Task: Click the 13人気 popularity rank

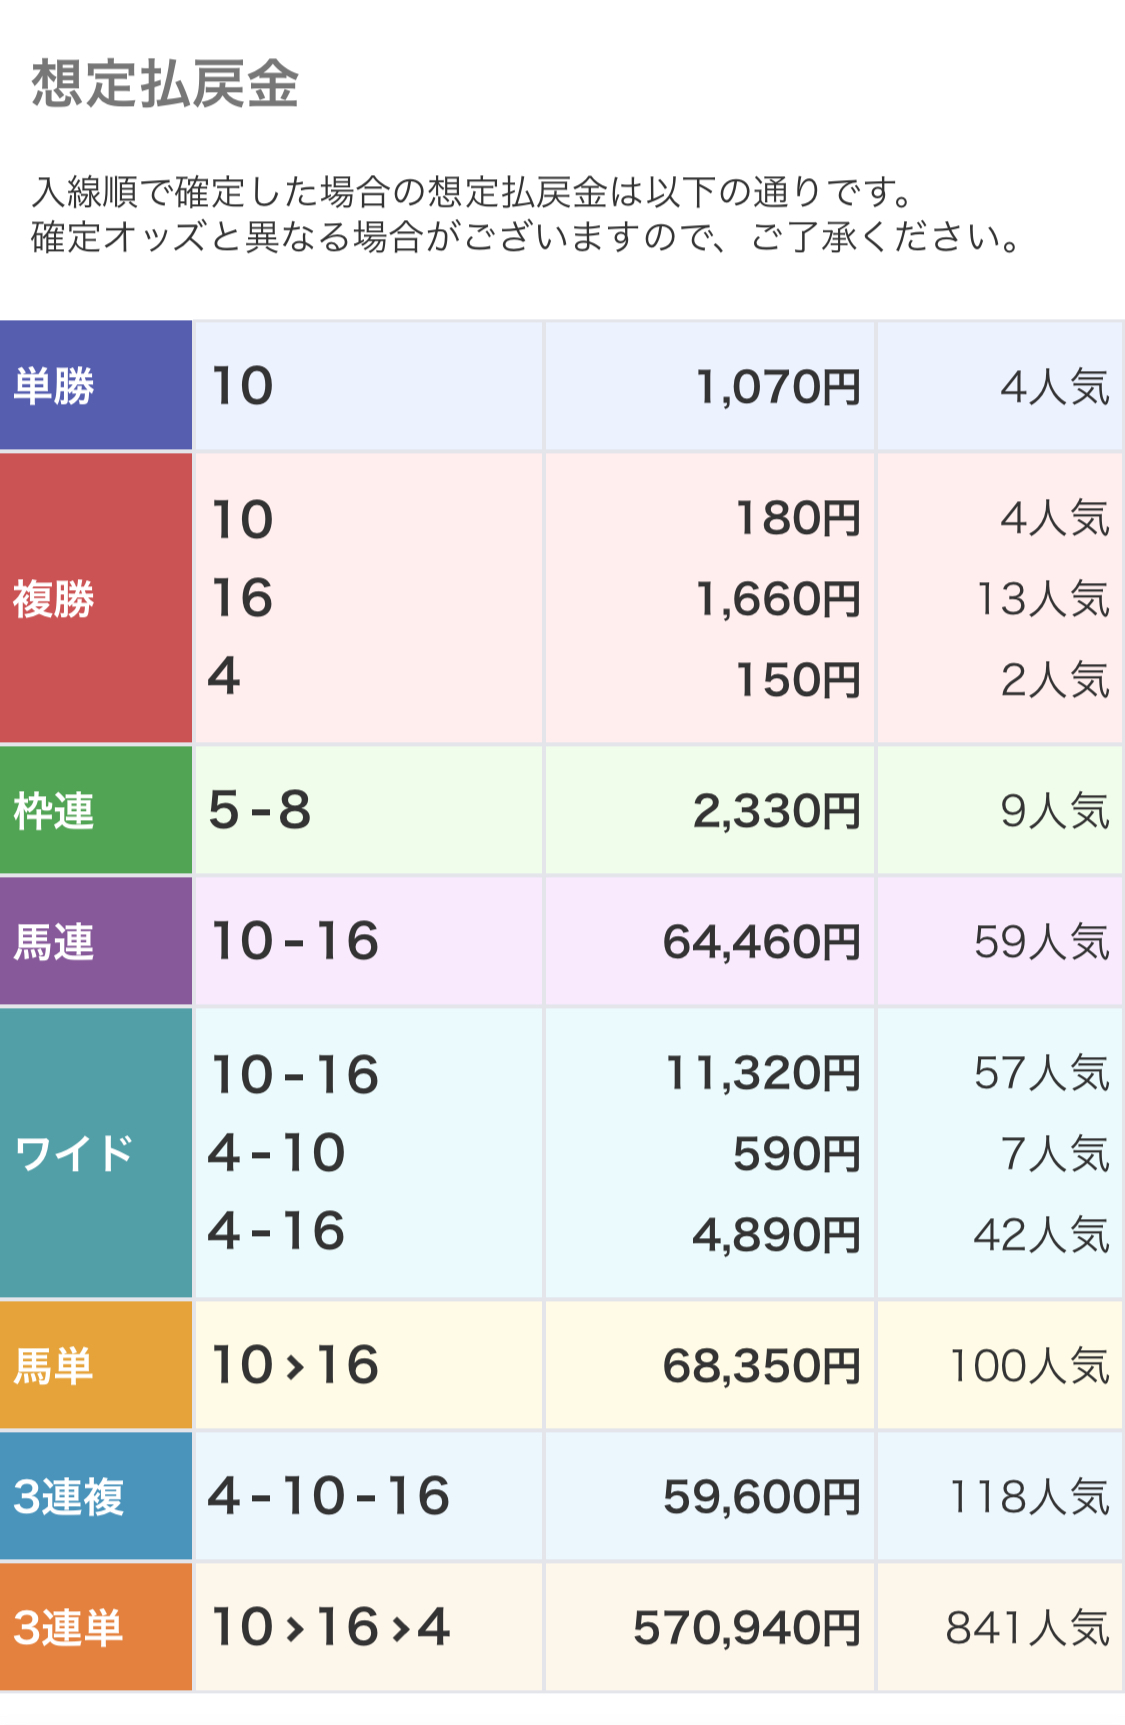Action: point(1042,599)
